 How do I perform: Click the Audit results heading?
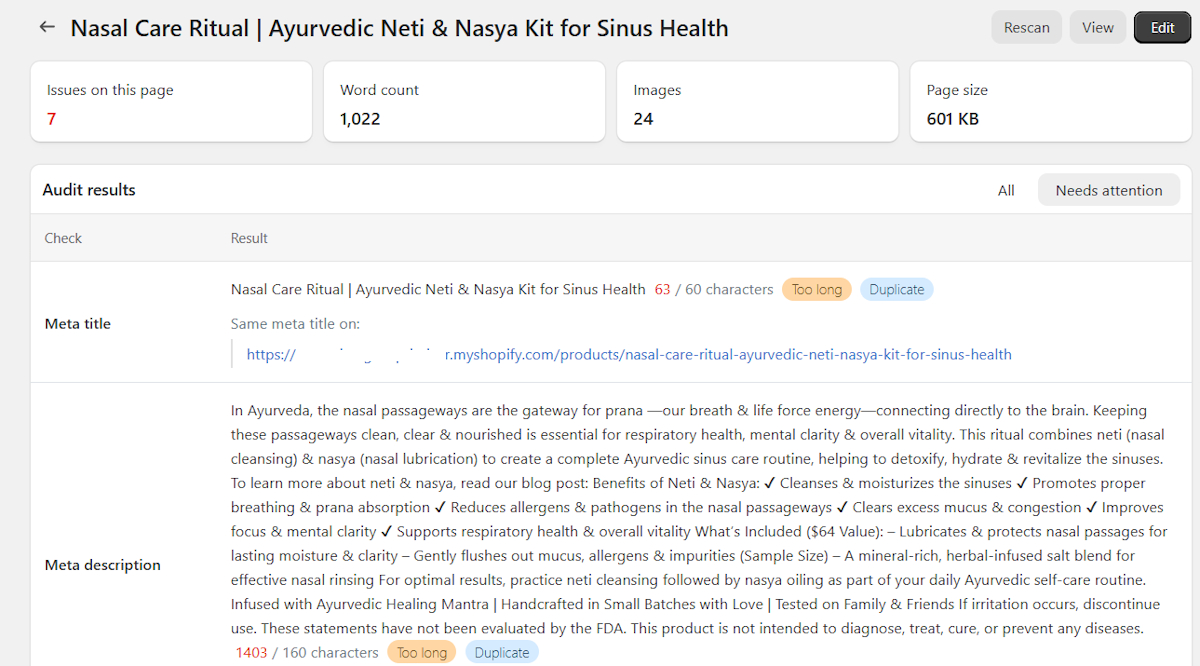pos(89,190)
